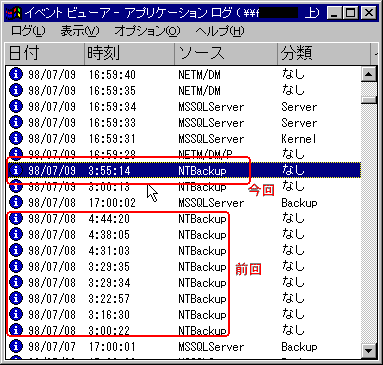Click info icon of 3:00:22 NTBackup event
The width and height of the screenshot is (383, 365).
point(16,330)
